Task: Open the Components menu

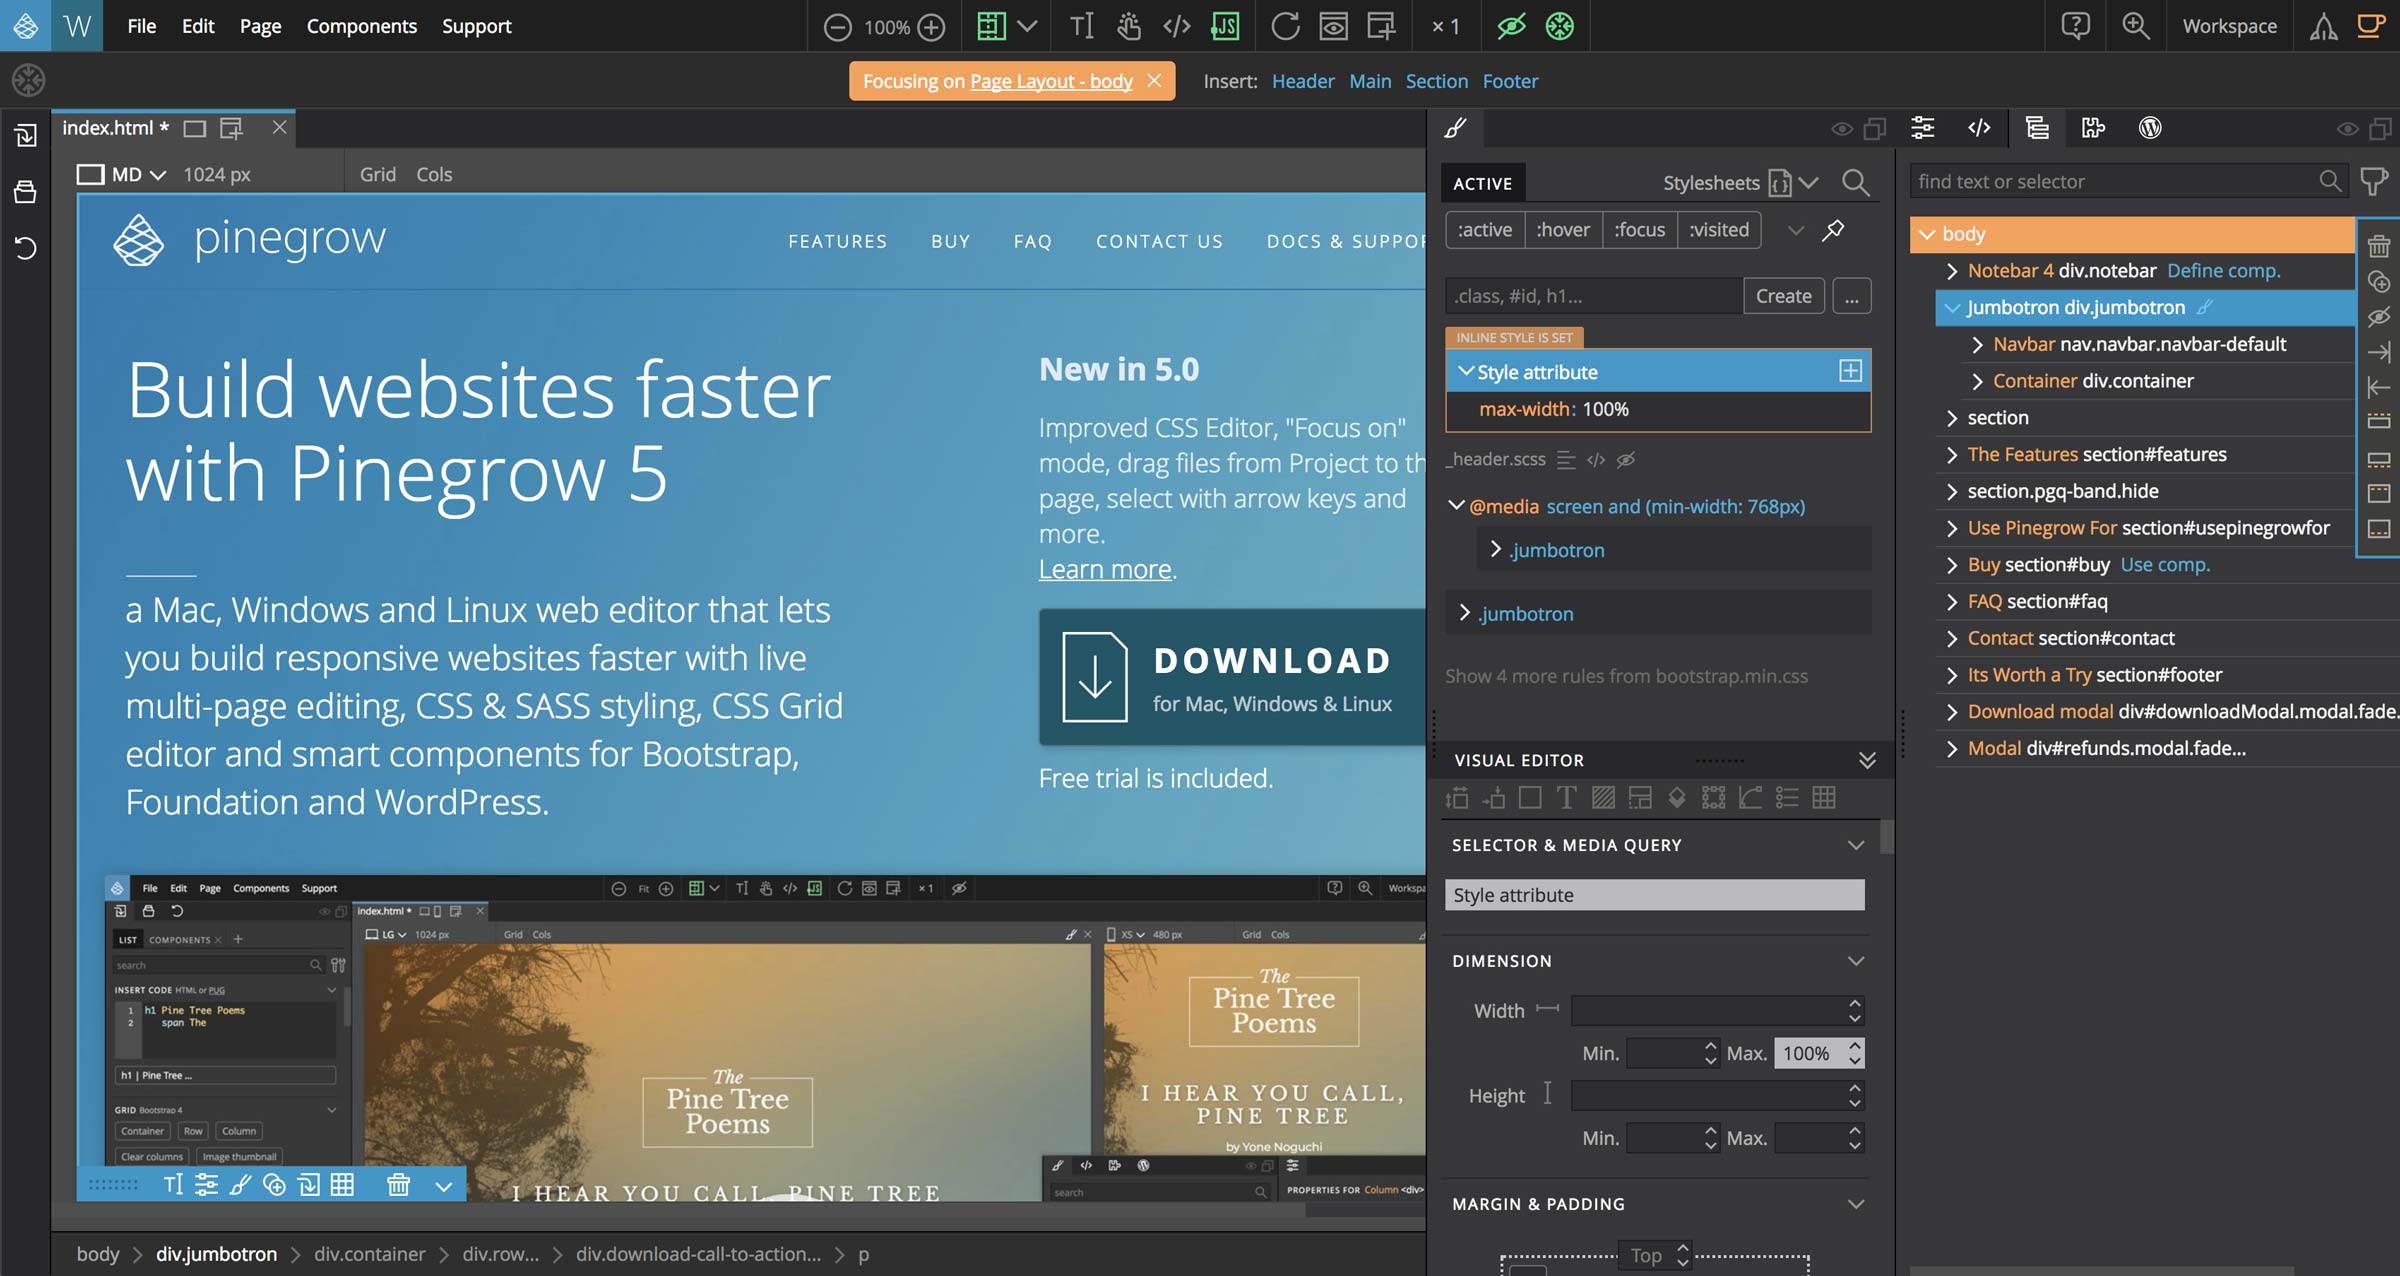Action: click(361, 26)
